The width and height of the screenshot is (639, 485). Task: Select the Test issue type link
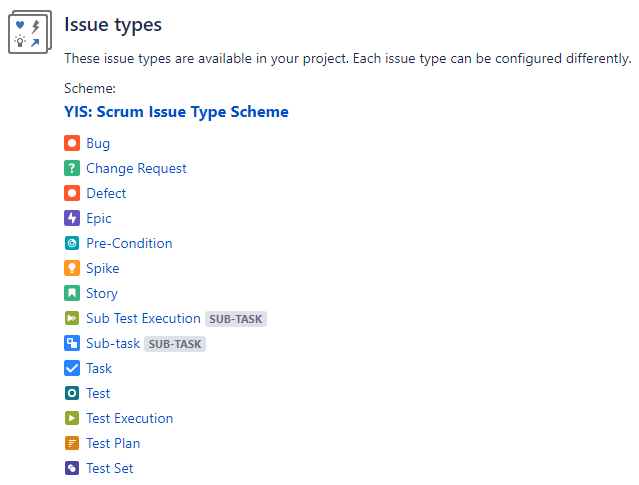[98, 393]
